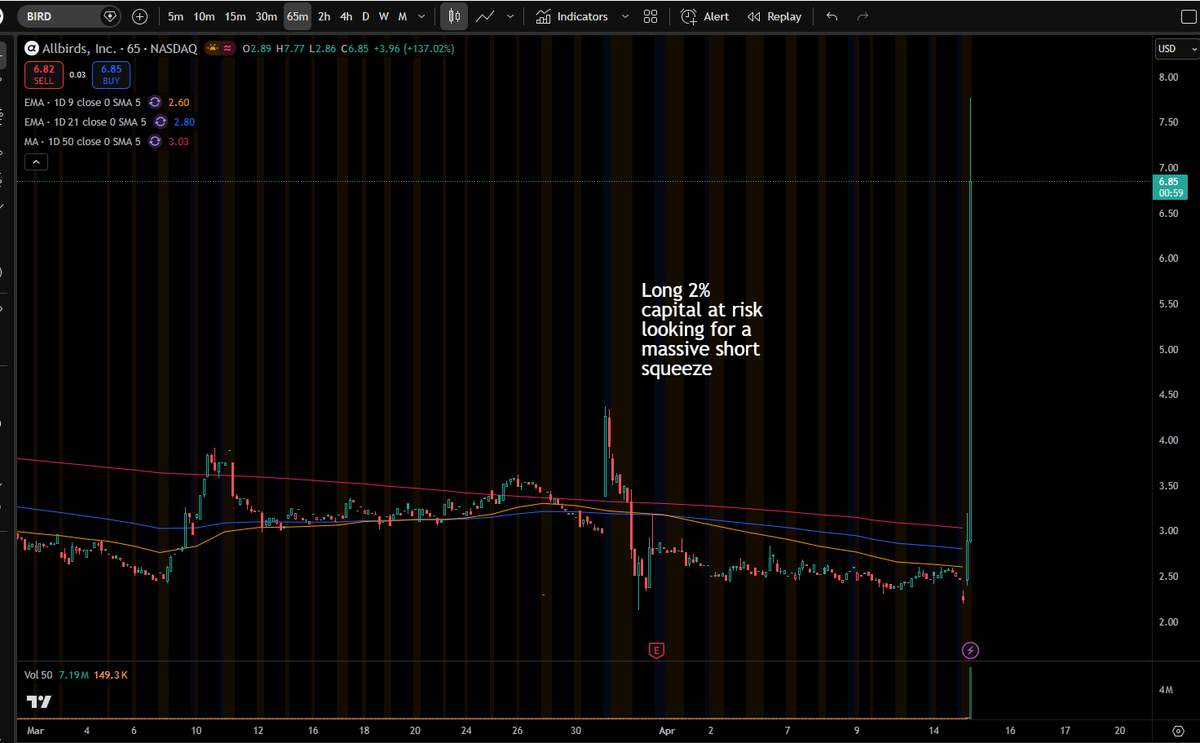Collapse the indicator legend with the chevron
This screenshot has width=1200, height=743.
click(35, 161)
